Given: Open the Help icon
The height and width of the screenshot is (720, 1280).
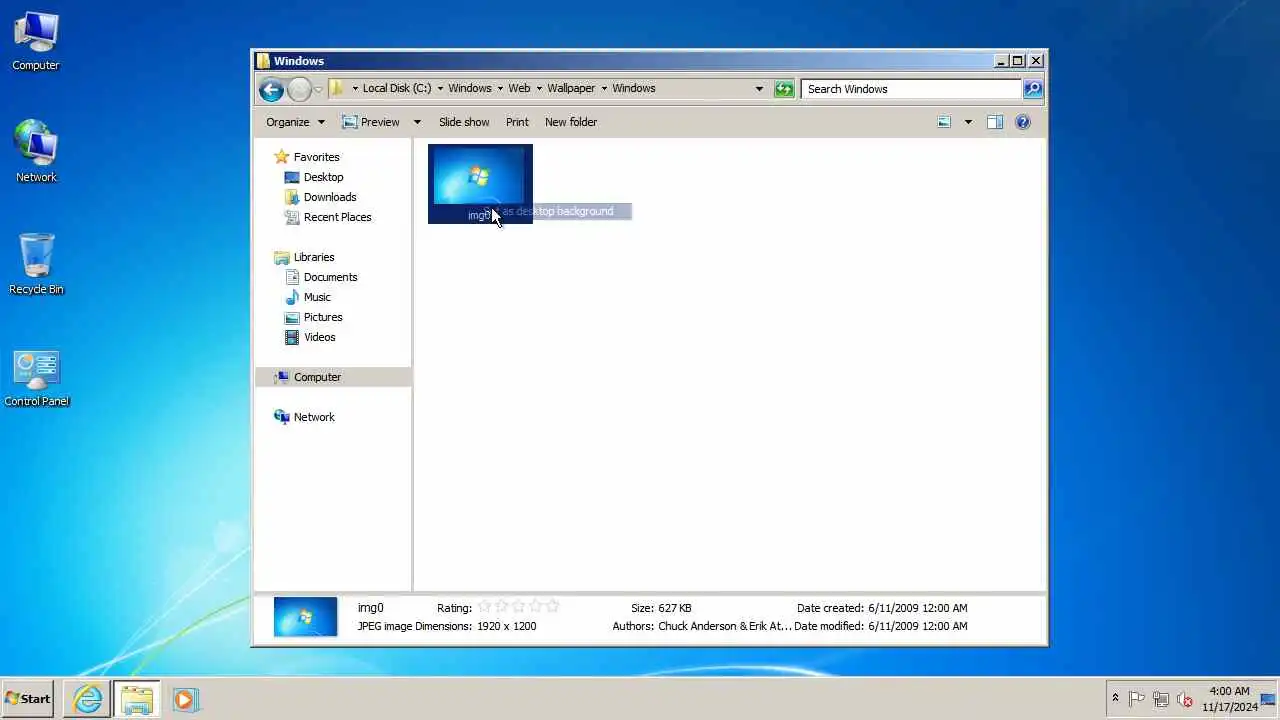Looking at the screenshot, I should point(1022,122).
